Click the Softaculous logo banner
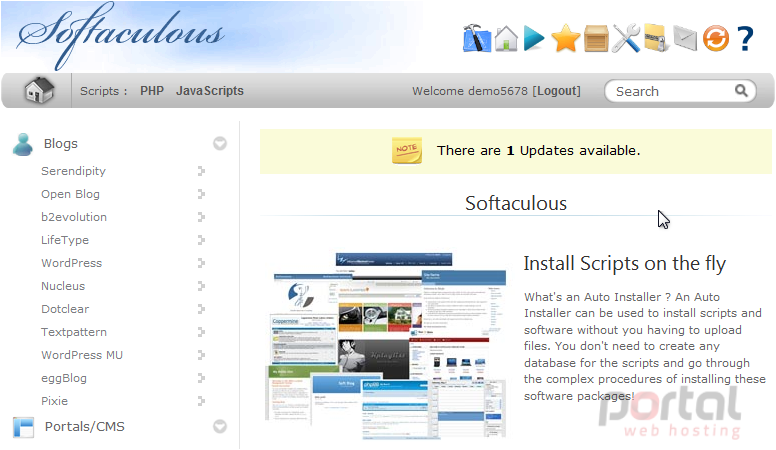The image size is (776, 450). 120,35
